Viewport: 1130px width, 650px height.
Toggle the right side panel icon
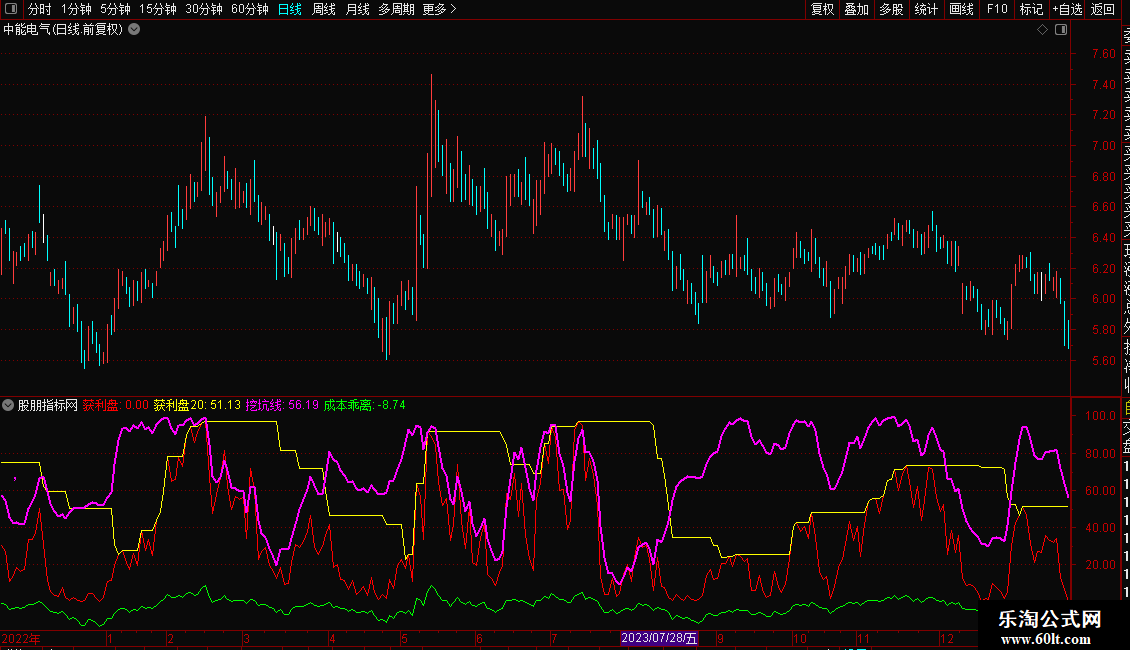pos(1059,30)
